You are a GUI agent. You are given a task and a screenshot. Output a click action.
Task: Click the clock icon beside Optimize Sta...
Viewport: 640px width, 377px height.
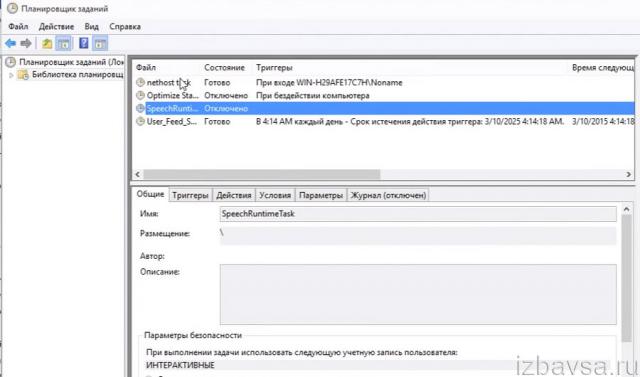click(x=140, y=95)
